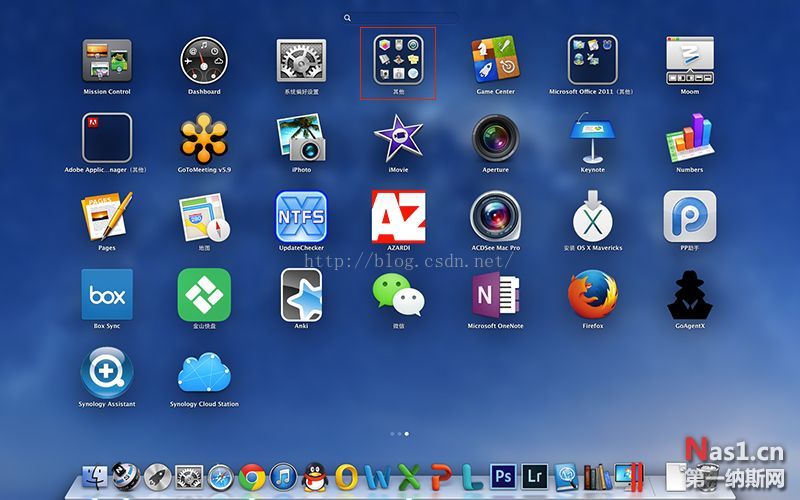
Task: Switch to the first Launchpad page dot
Action: pyautogui.click(x=391, y=434)
